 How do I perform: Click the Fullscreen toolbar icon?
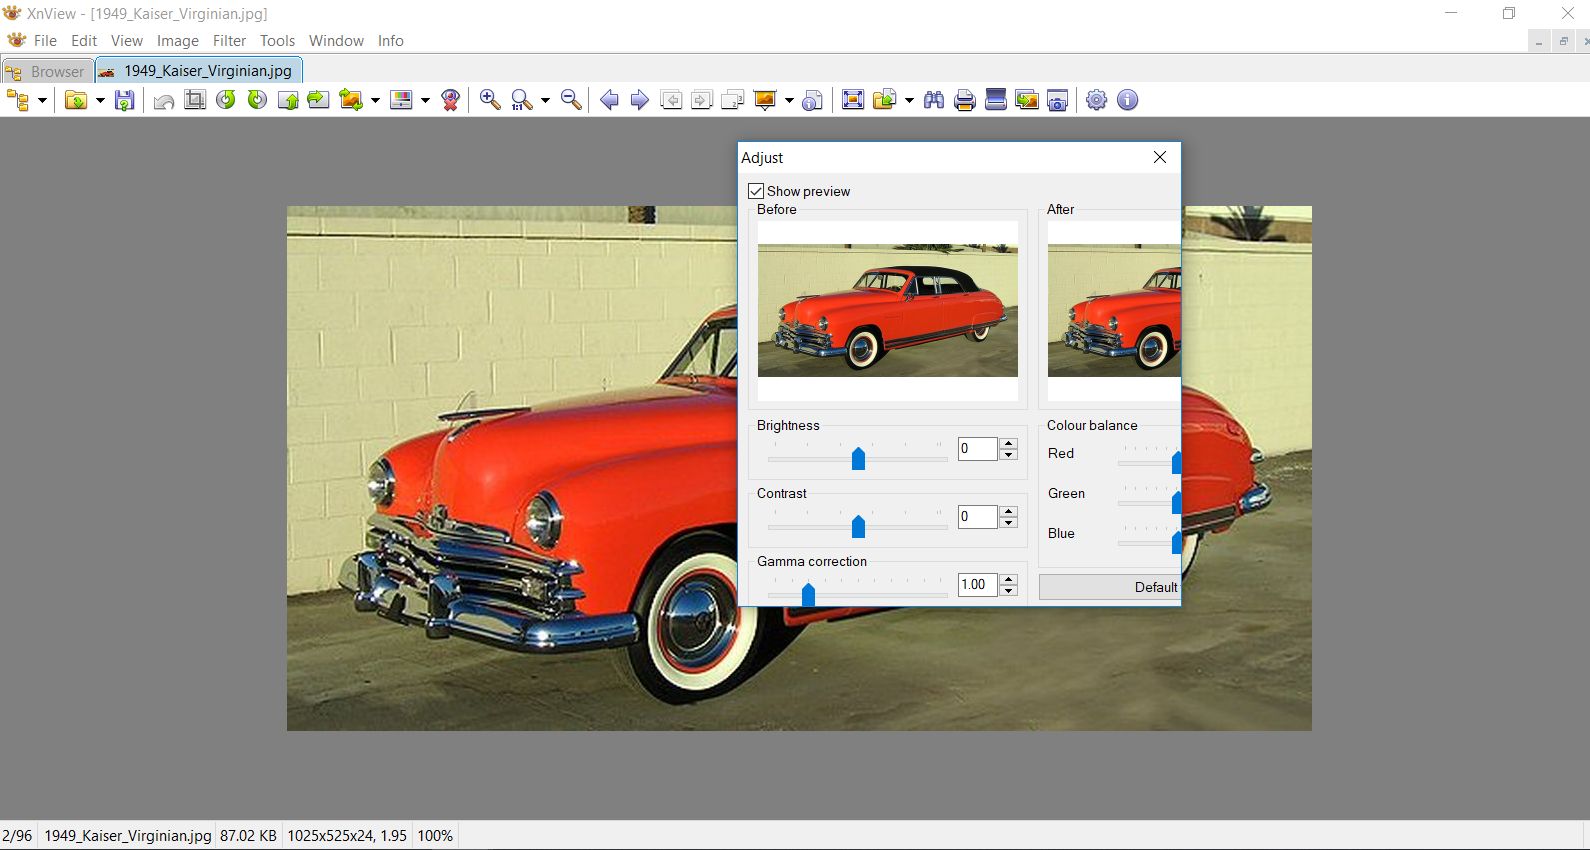pyautogui.click(x=852, y=100)
